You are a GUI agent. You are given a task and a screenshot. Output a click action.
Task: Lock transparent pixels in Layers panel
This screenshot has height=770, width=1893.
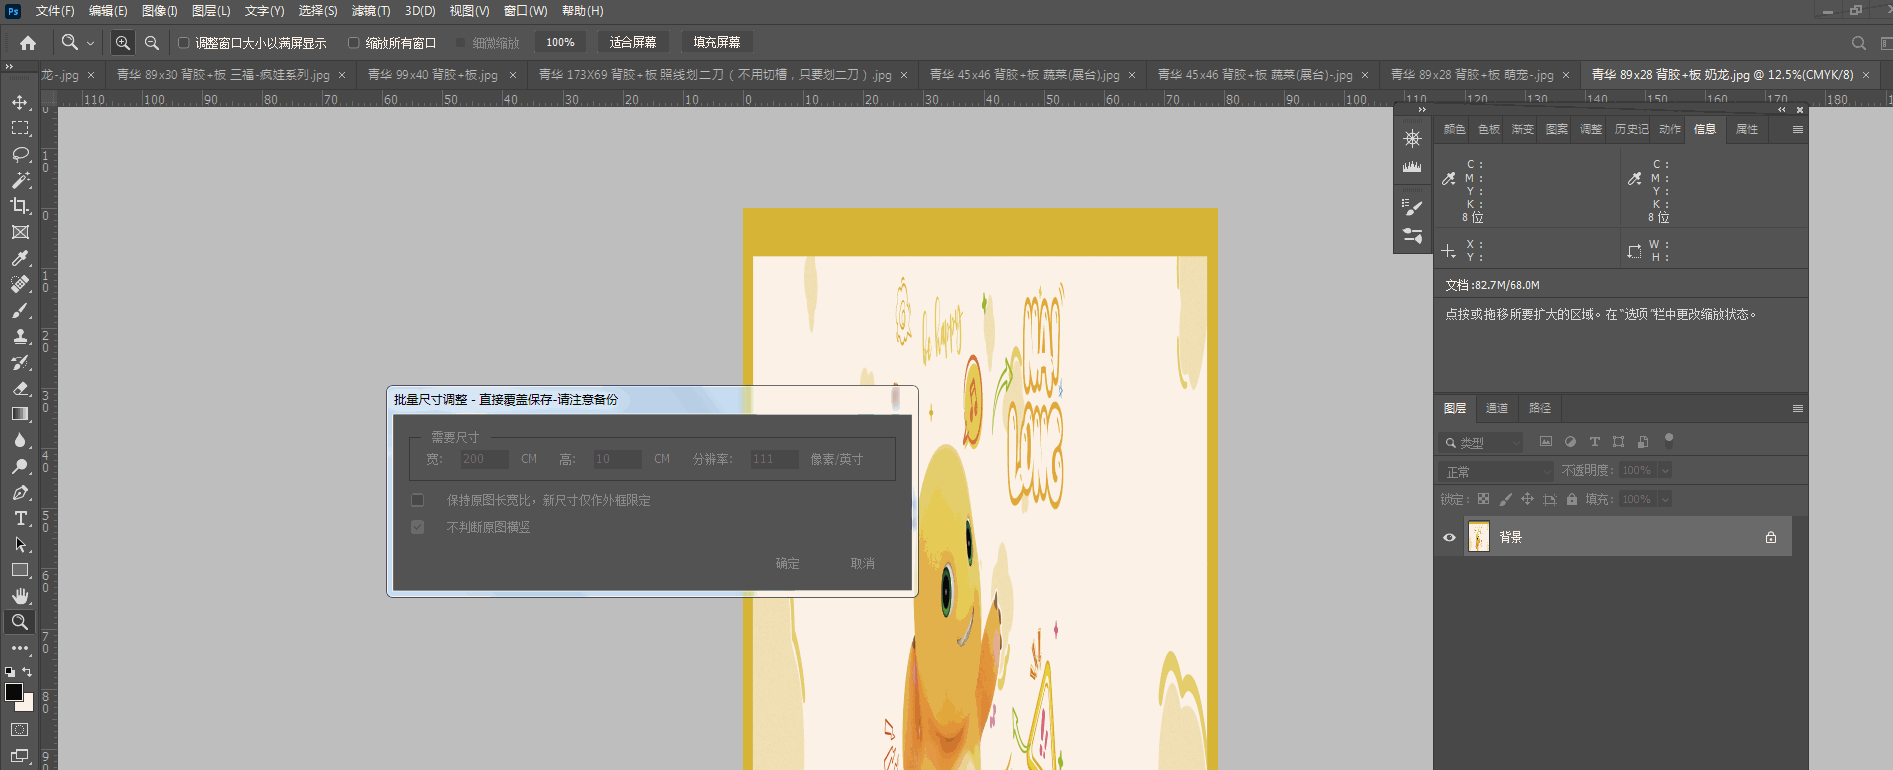tap(1483, 499)
